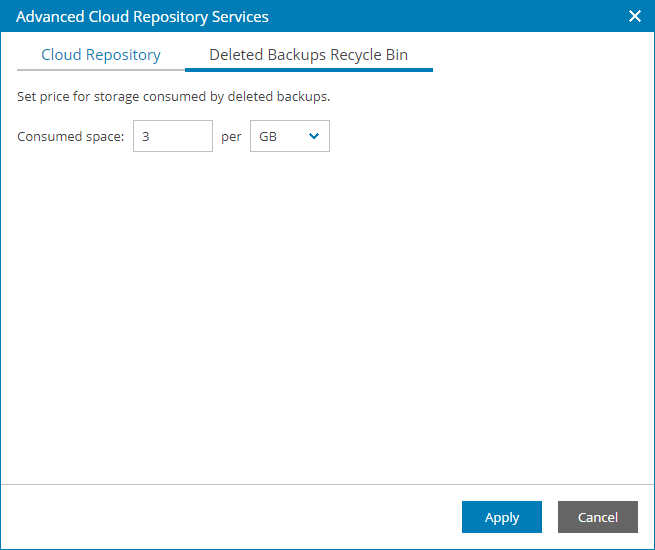Switch to the Cloud Repository tab

(x=101, y=55)
